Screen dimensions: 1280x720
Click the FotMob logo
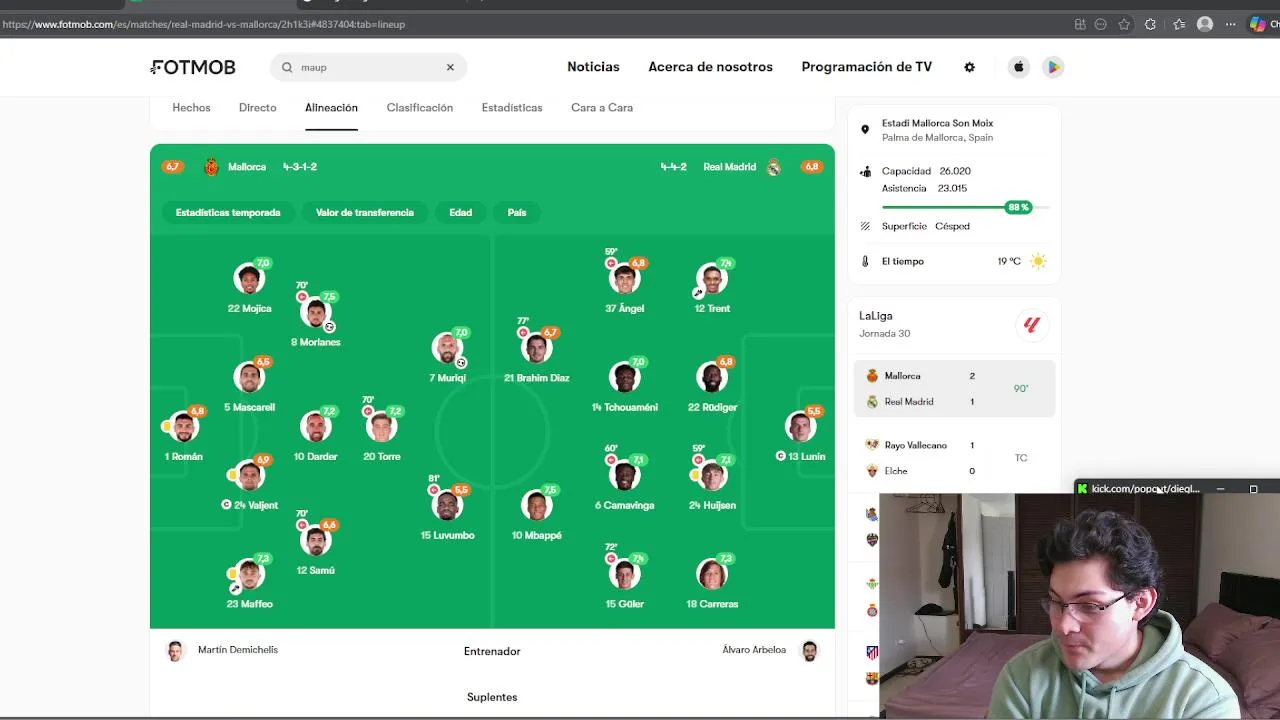tap(193, 67)
